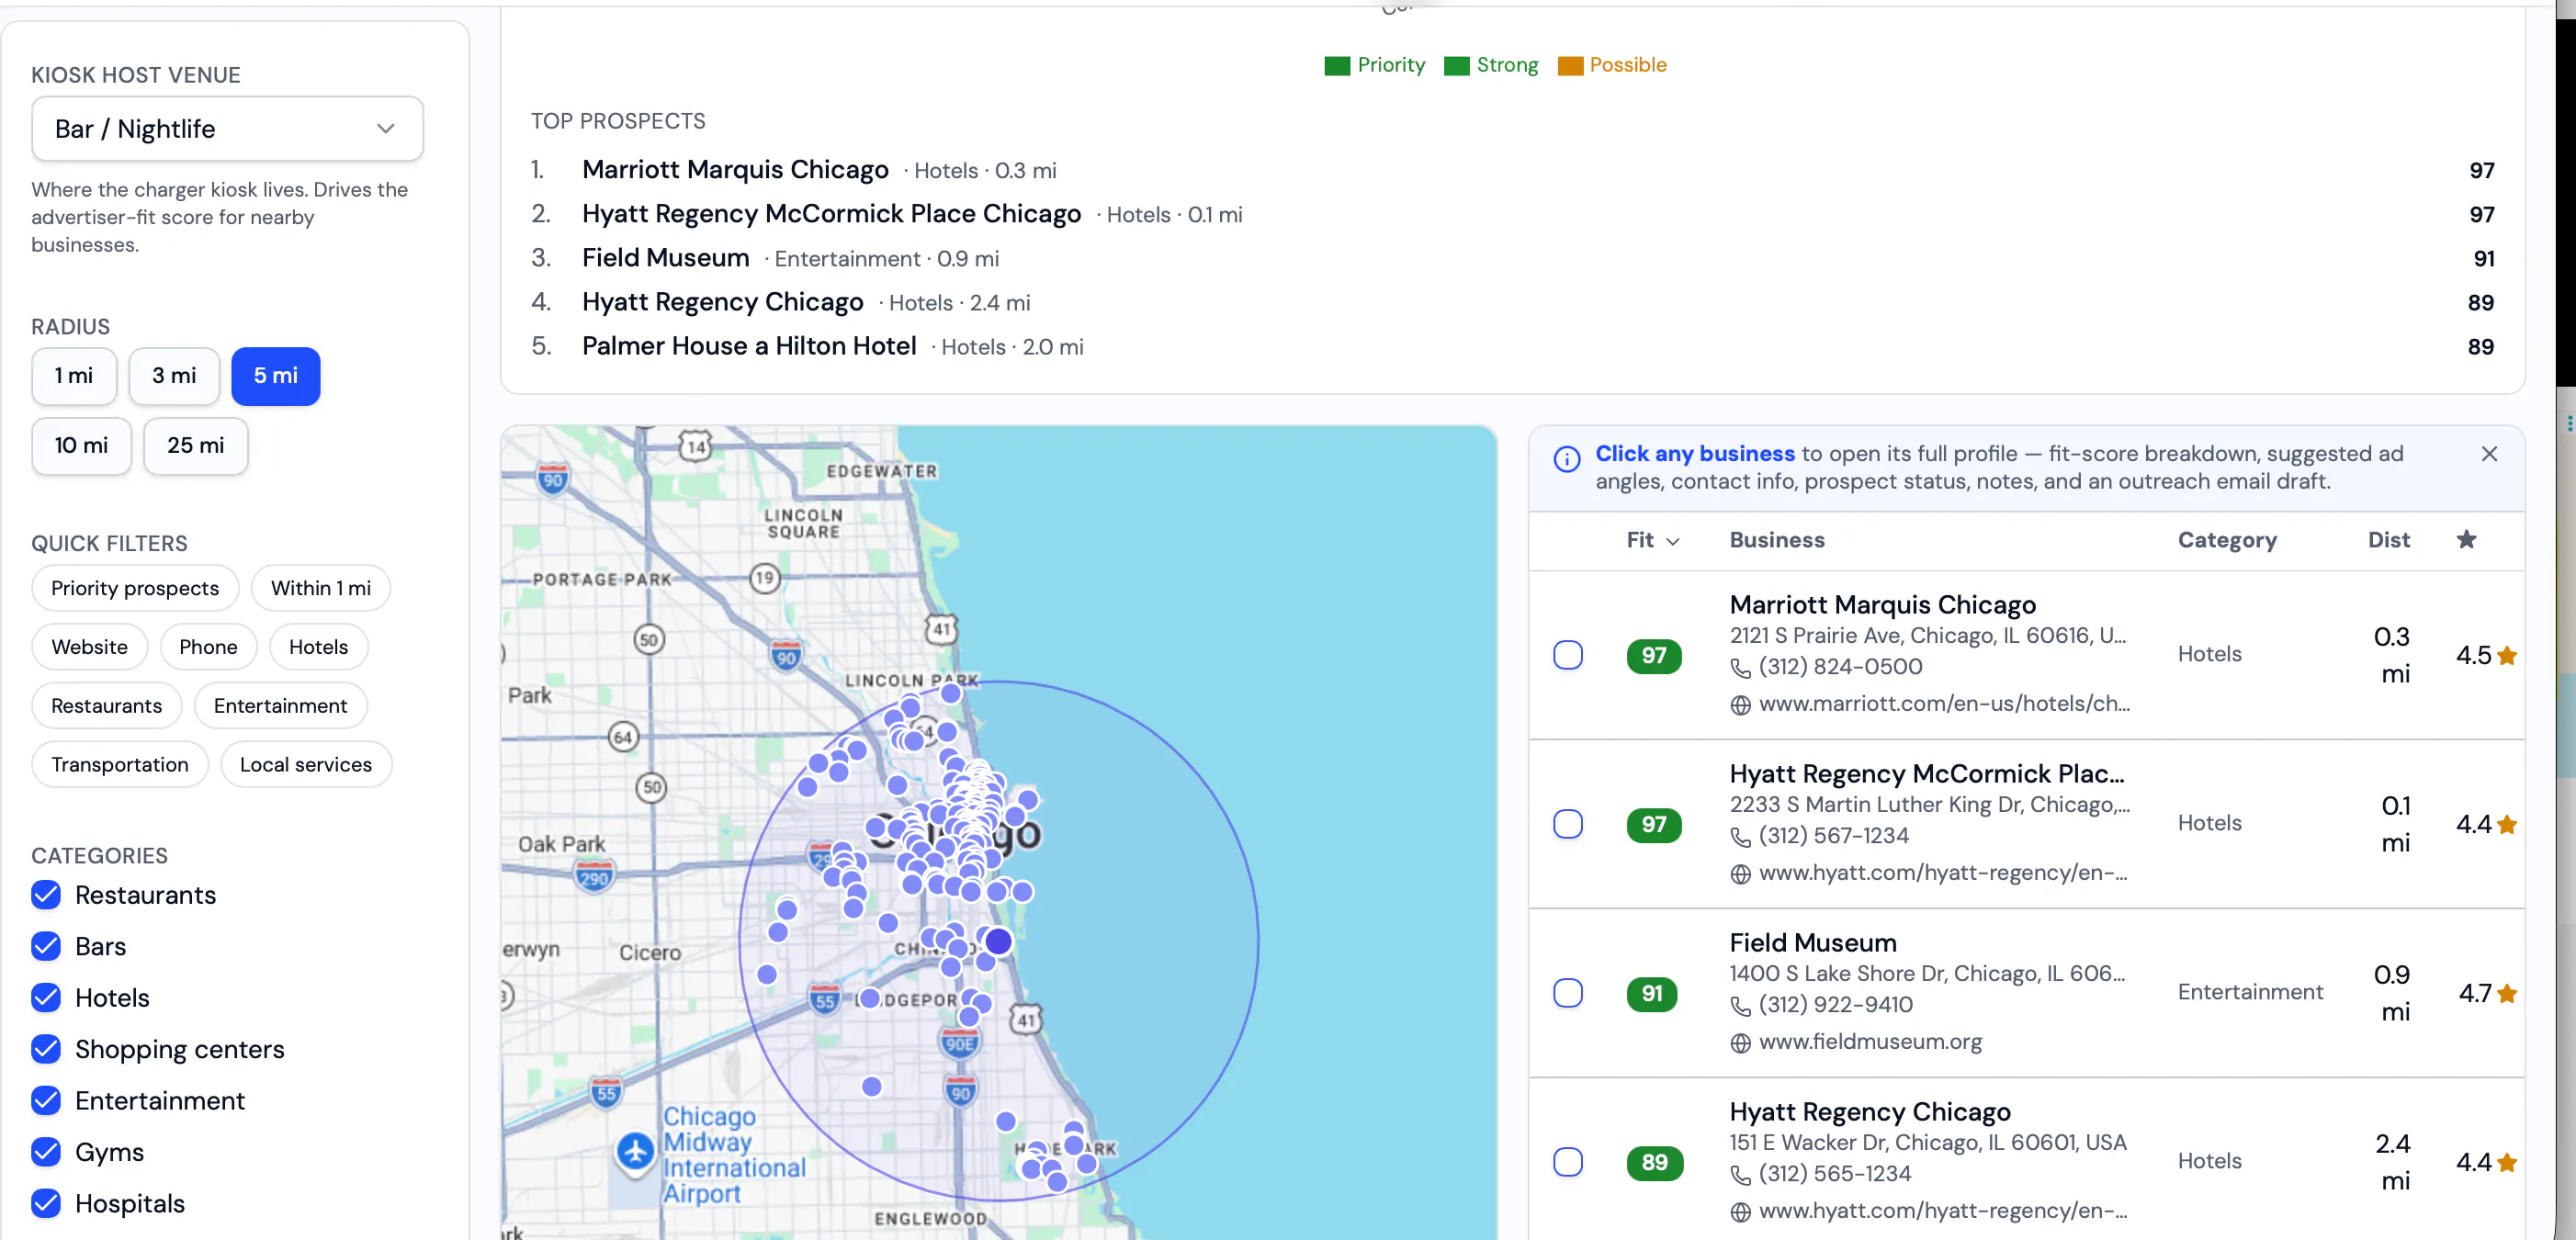Viewport: 2576px width, 1240px height.
Task: Click the Hyatt Regency McCormick website globe icon
Action: click(1740, 874)
